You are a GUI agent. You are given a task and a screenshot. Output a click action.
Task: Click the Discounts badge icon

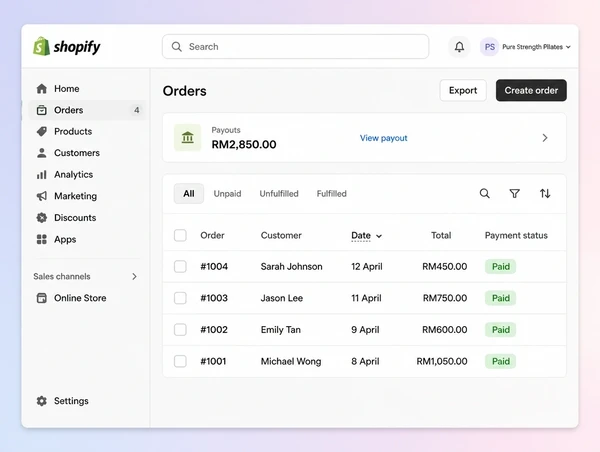pos(42,218)
